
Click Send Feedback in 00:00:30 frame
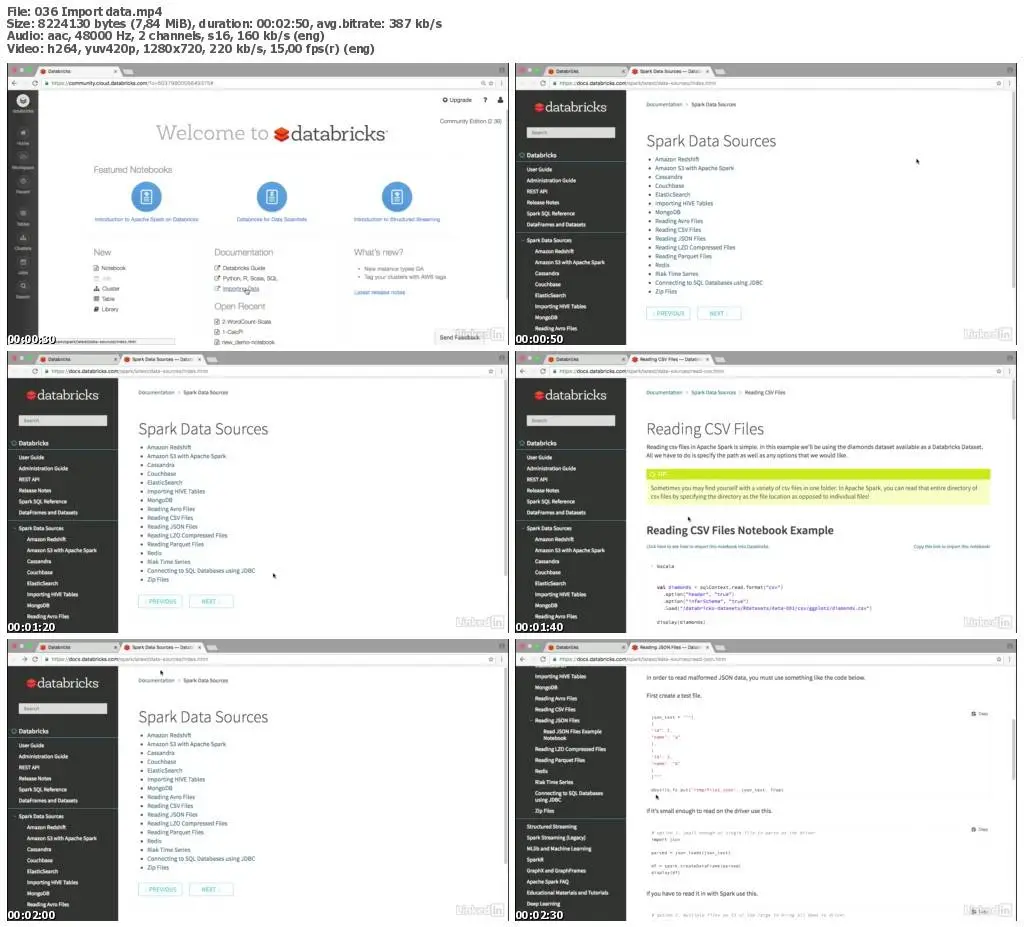coord(460,338)
